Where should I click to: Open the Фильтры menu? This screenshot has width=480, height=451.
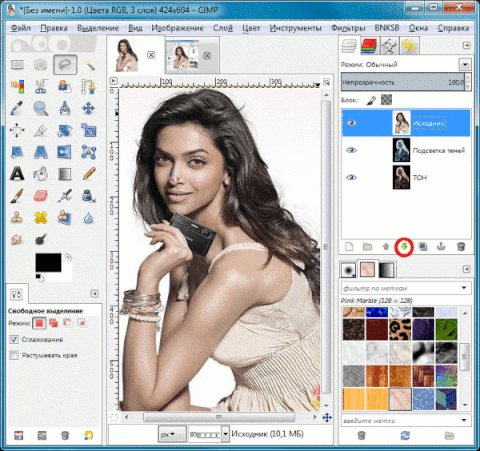[x=348, y=28]
